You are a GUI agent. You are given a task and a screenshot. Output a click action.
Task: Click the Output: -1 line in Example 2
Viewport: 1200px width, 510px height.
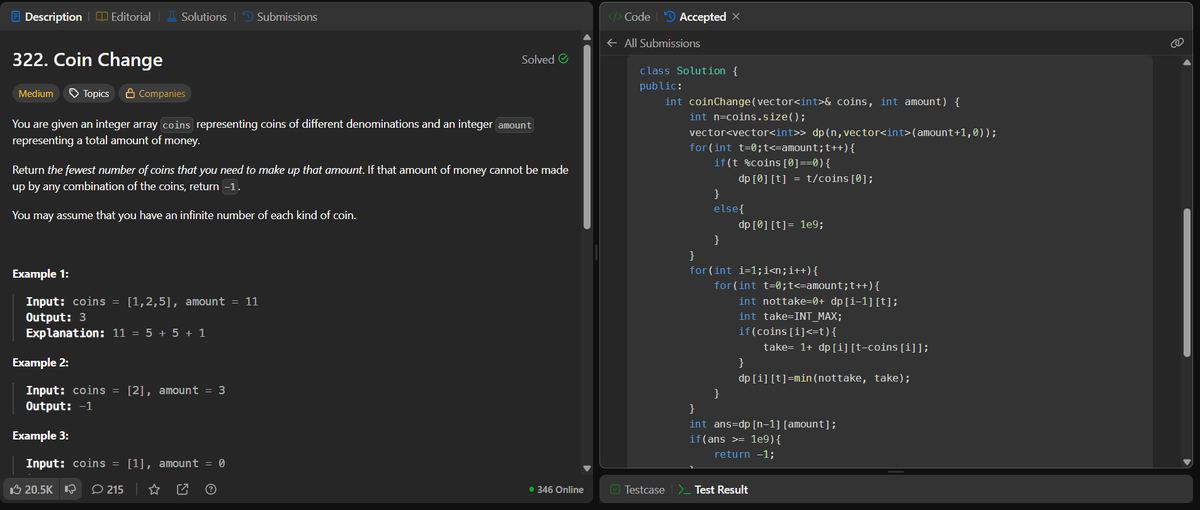tap(60, 406)
